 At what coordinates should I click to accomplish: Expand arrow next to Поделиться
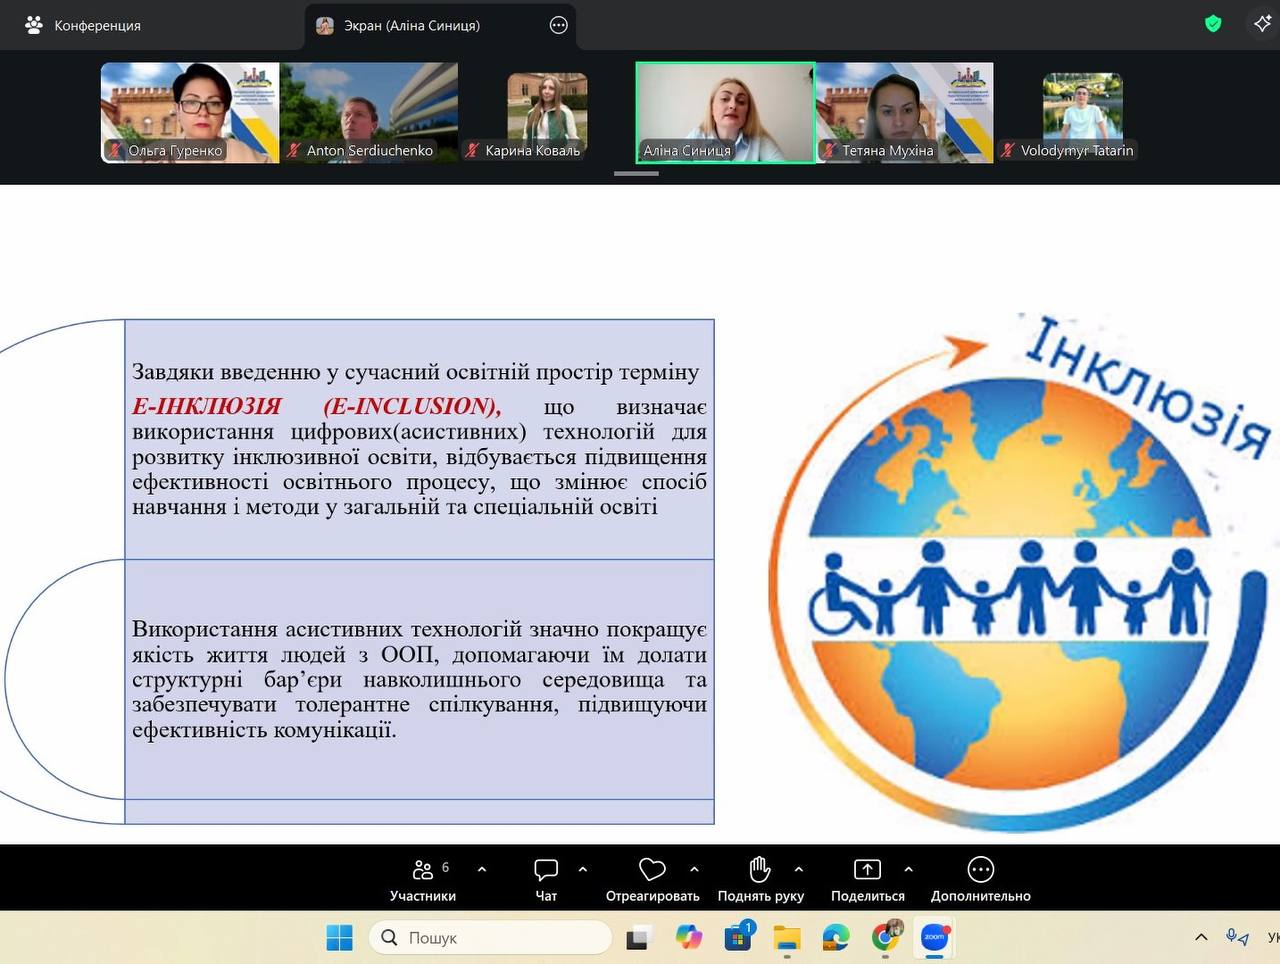(908, 869)
